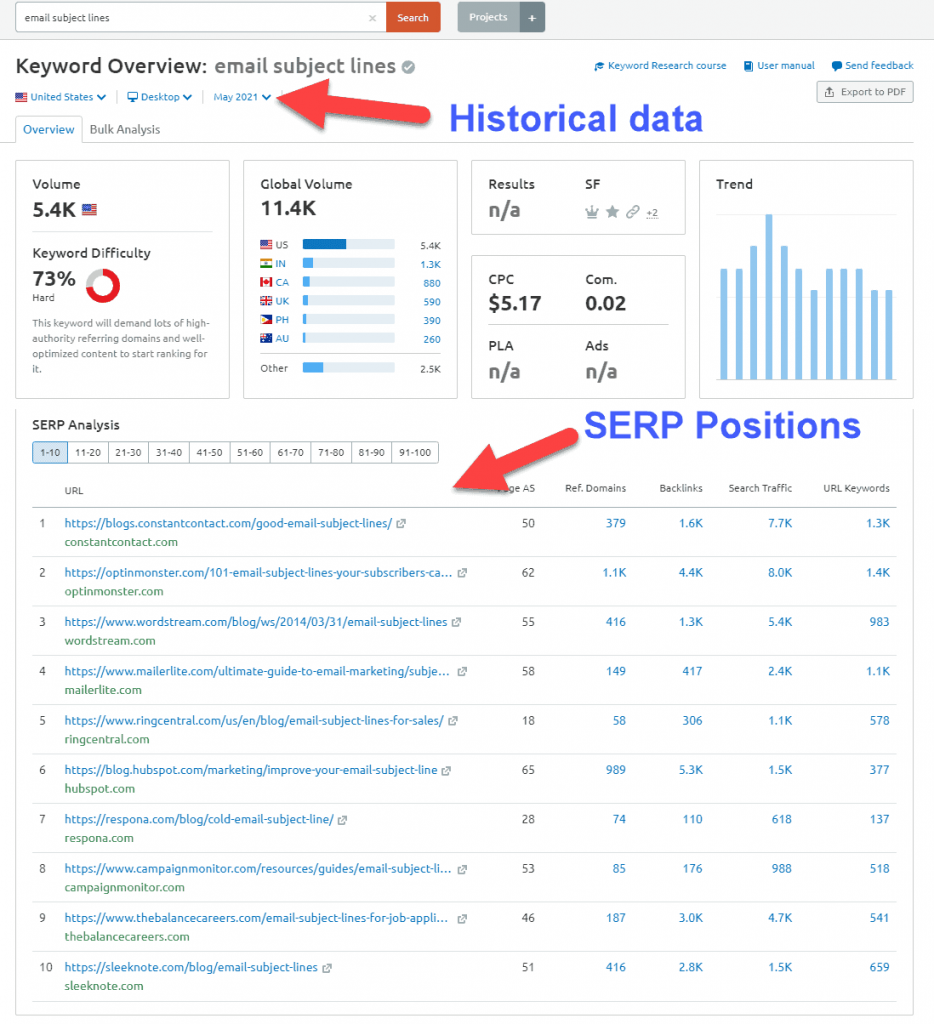Click the plus icon beside Projects
This screenshot has height=1024, width=934.
(x=532, y=18)
